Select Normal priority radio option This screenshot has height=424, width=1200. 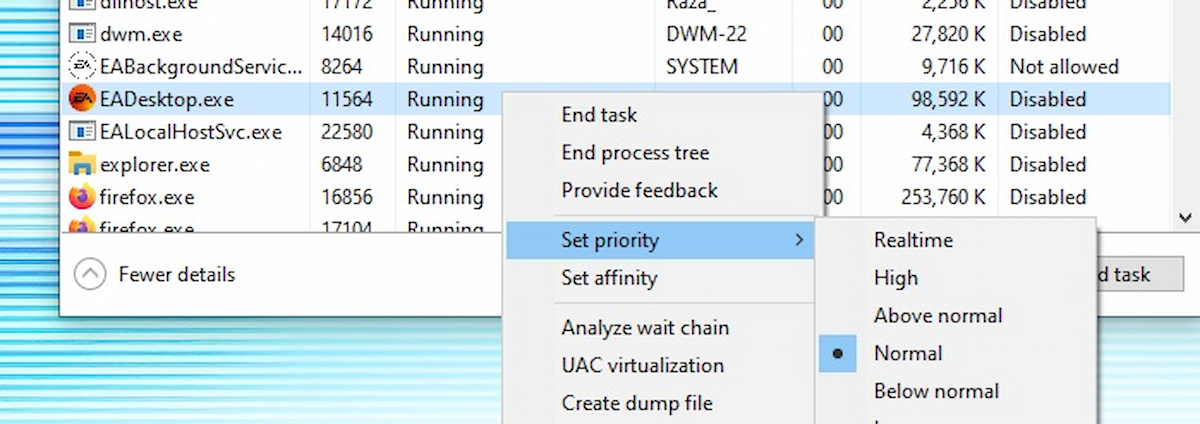(x=908, y=353)
